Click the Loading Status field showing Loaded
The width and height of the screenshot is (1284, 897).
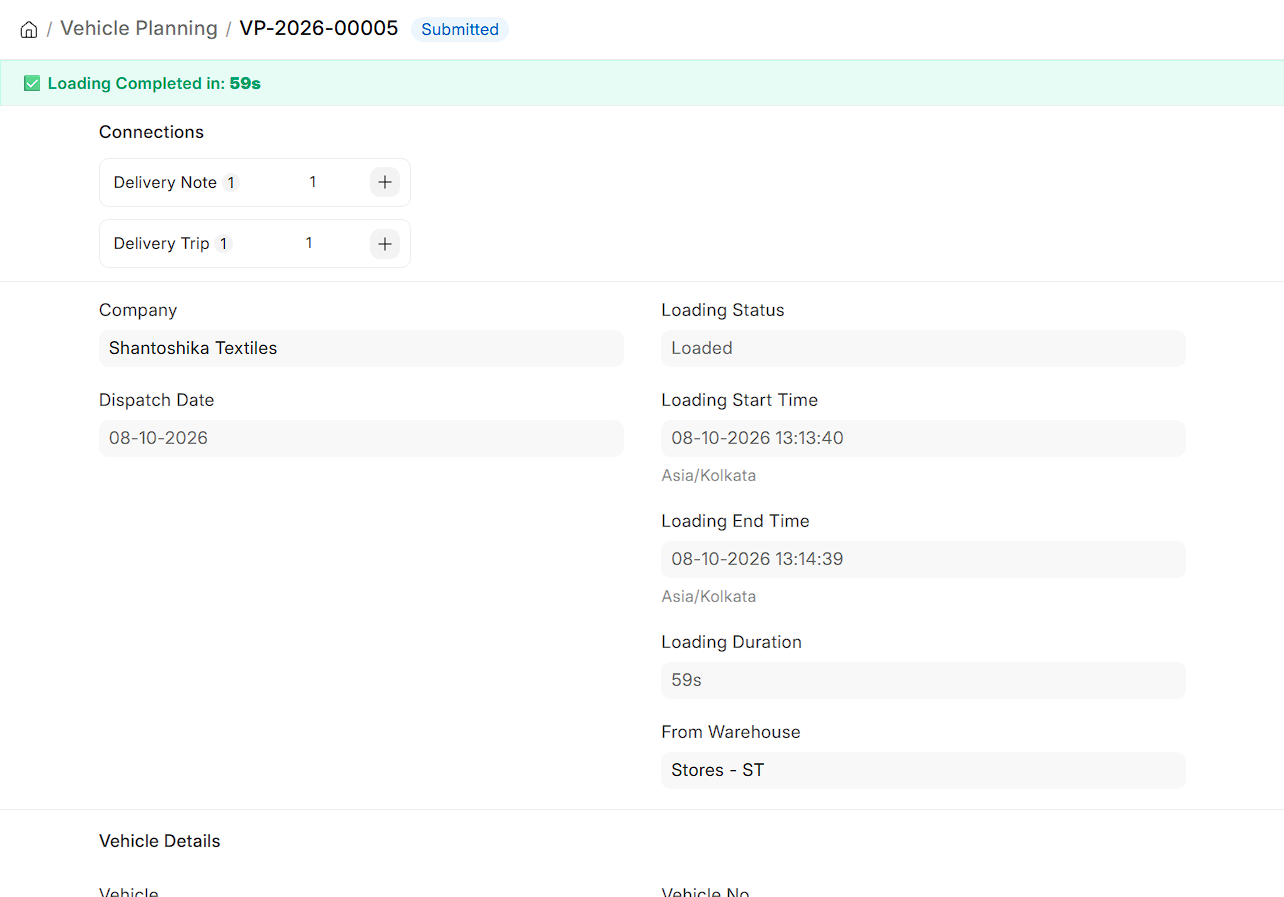click(923, 348)
